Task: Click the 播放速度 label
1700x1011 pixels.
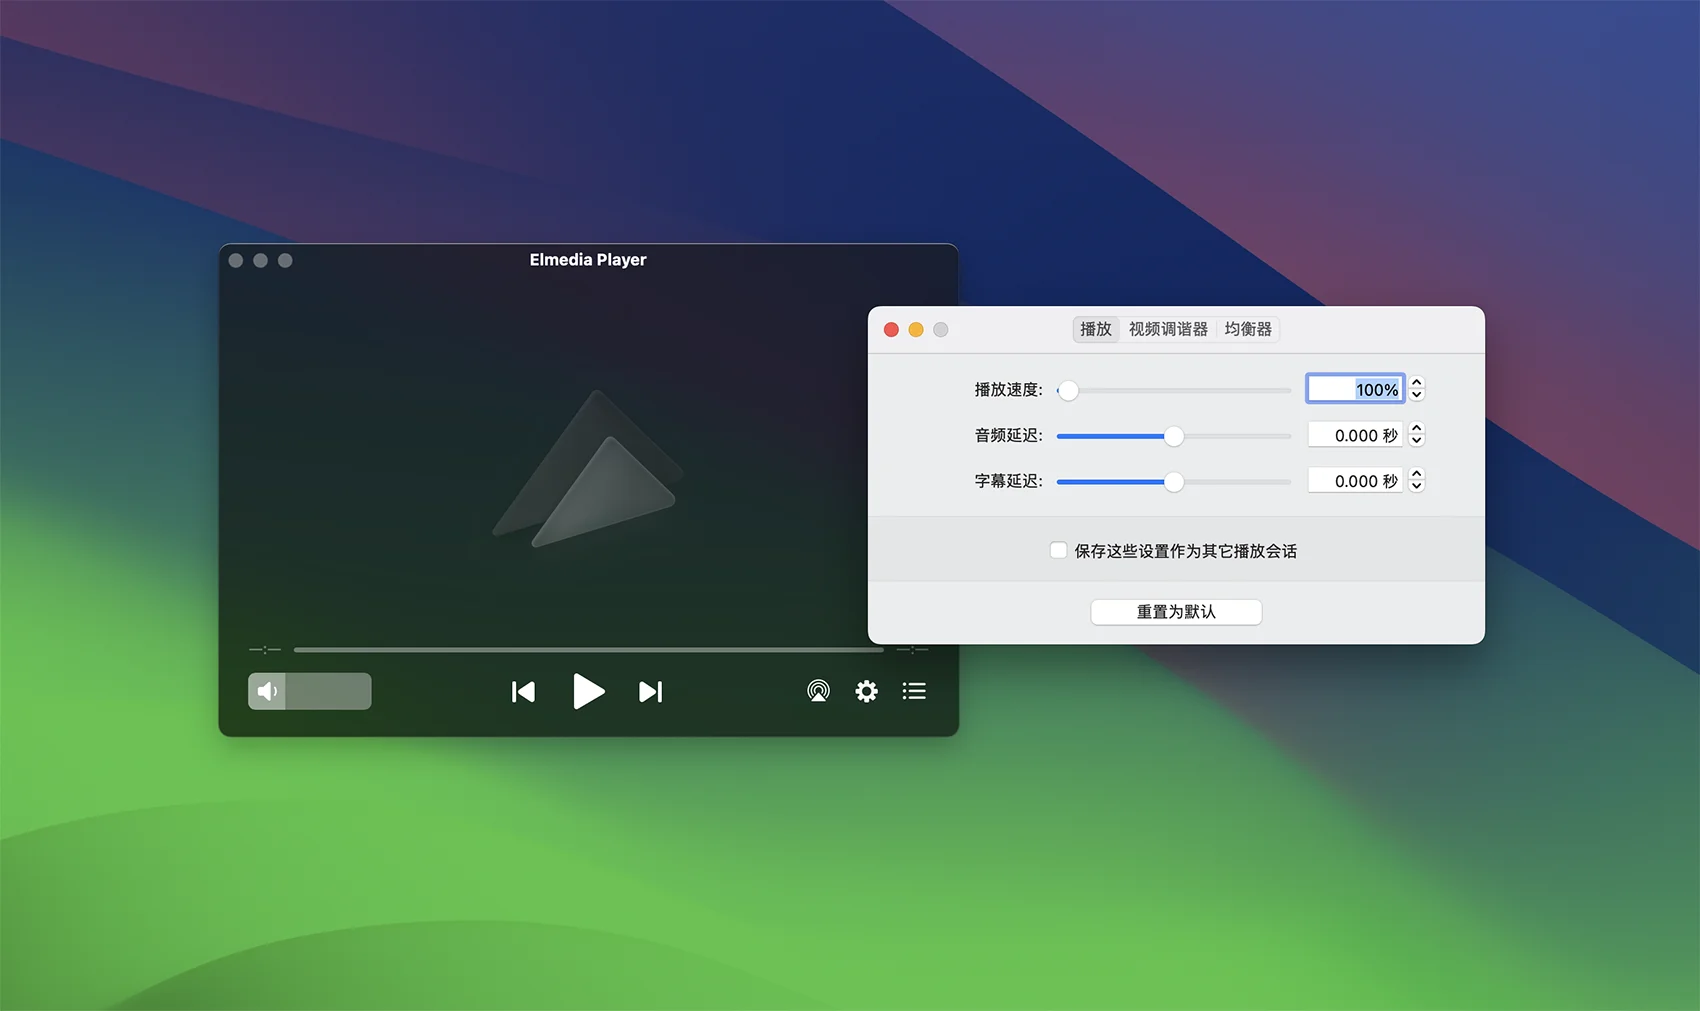Action: click(x=1008, y=390)
